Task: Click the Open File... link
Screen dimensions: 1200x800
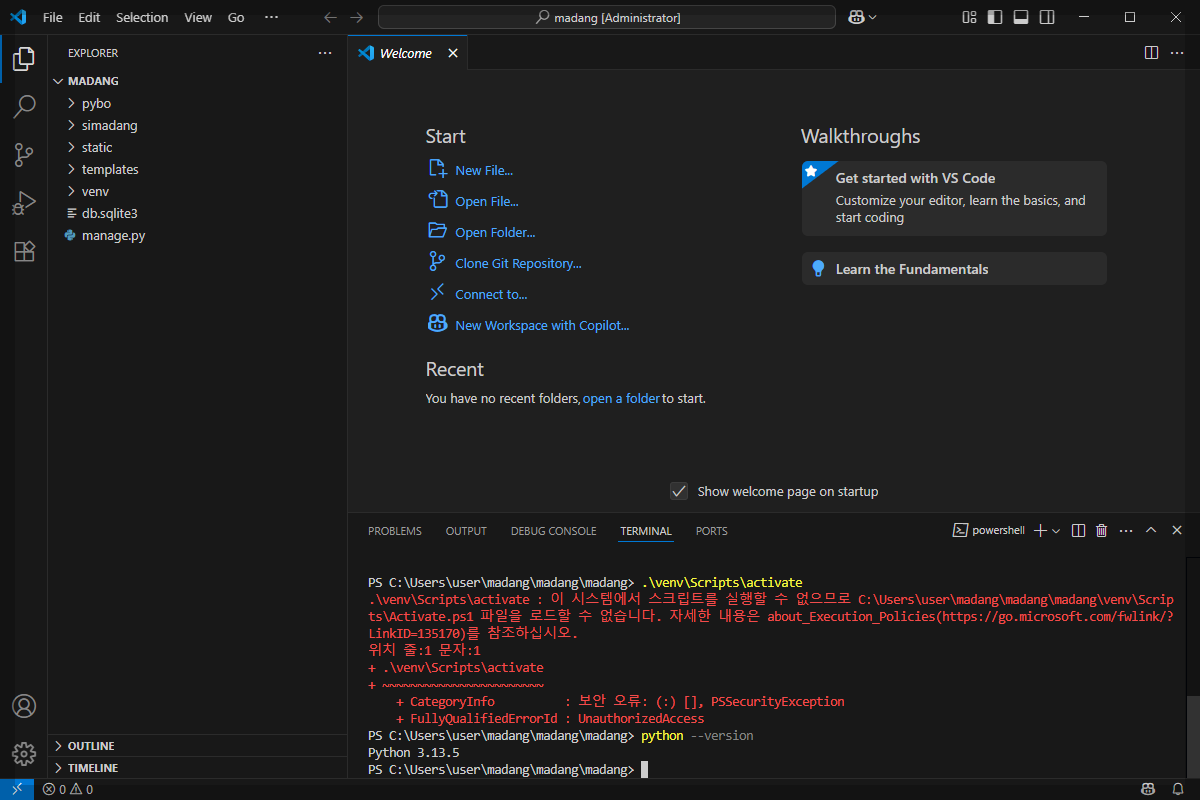Action: (473, 201)
